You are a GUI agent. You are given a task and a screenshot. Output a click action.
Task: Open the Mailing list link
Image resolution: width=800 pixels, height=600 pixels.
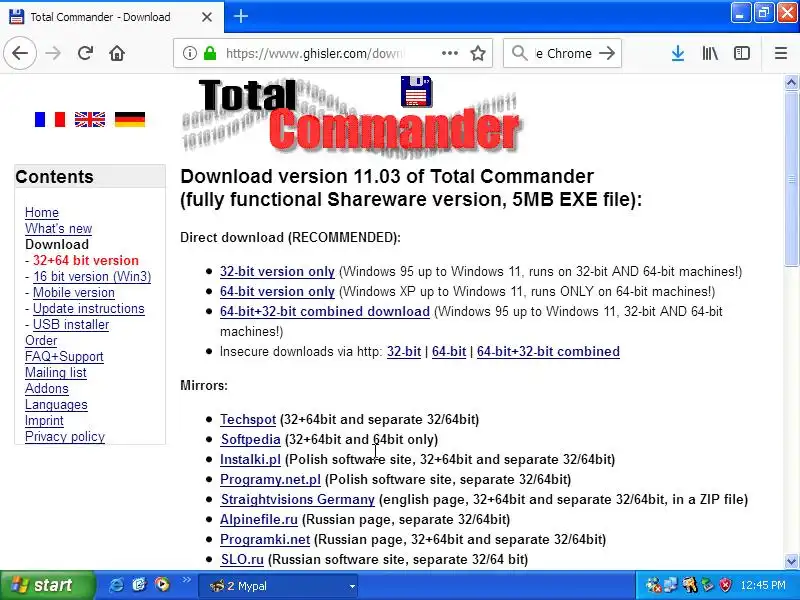56,372
